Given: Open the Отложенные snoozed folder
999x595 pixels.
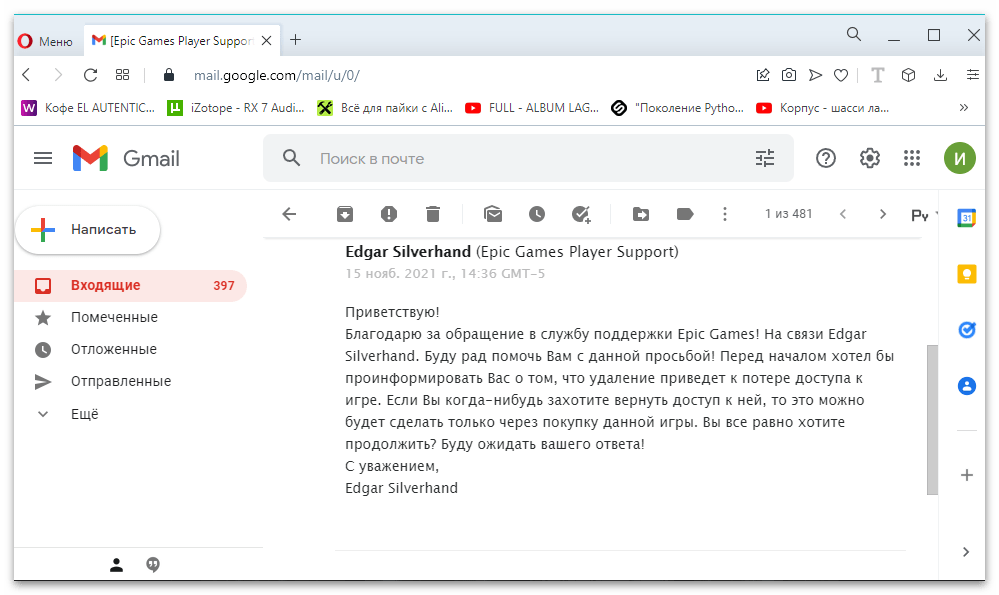Looking at the screenshot, I should coord(130,349).
